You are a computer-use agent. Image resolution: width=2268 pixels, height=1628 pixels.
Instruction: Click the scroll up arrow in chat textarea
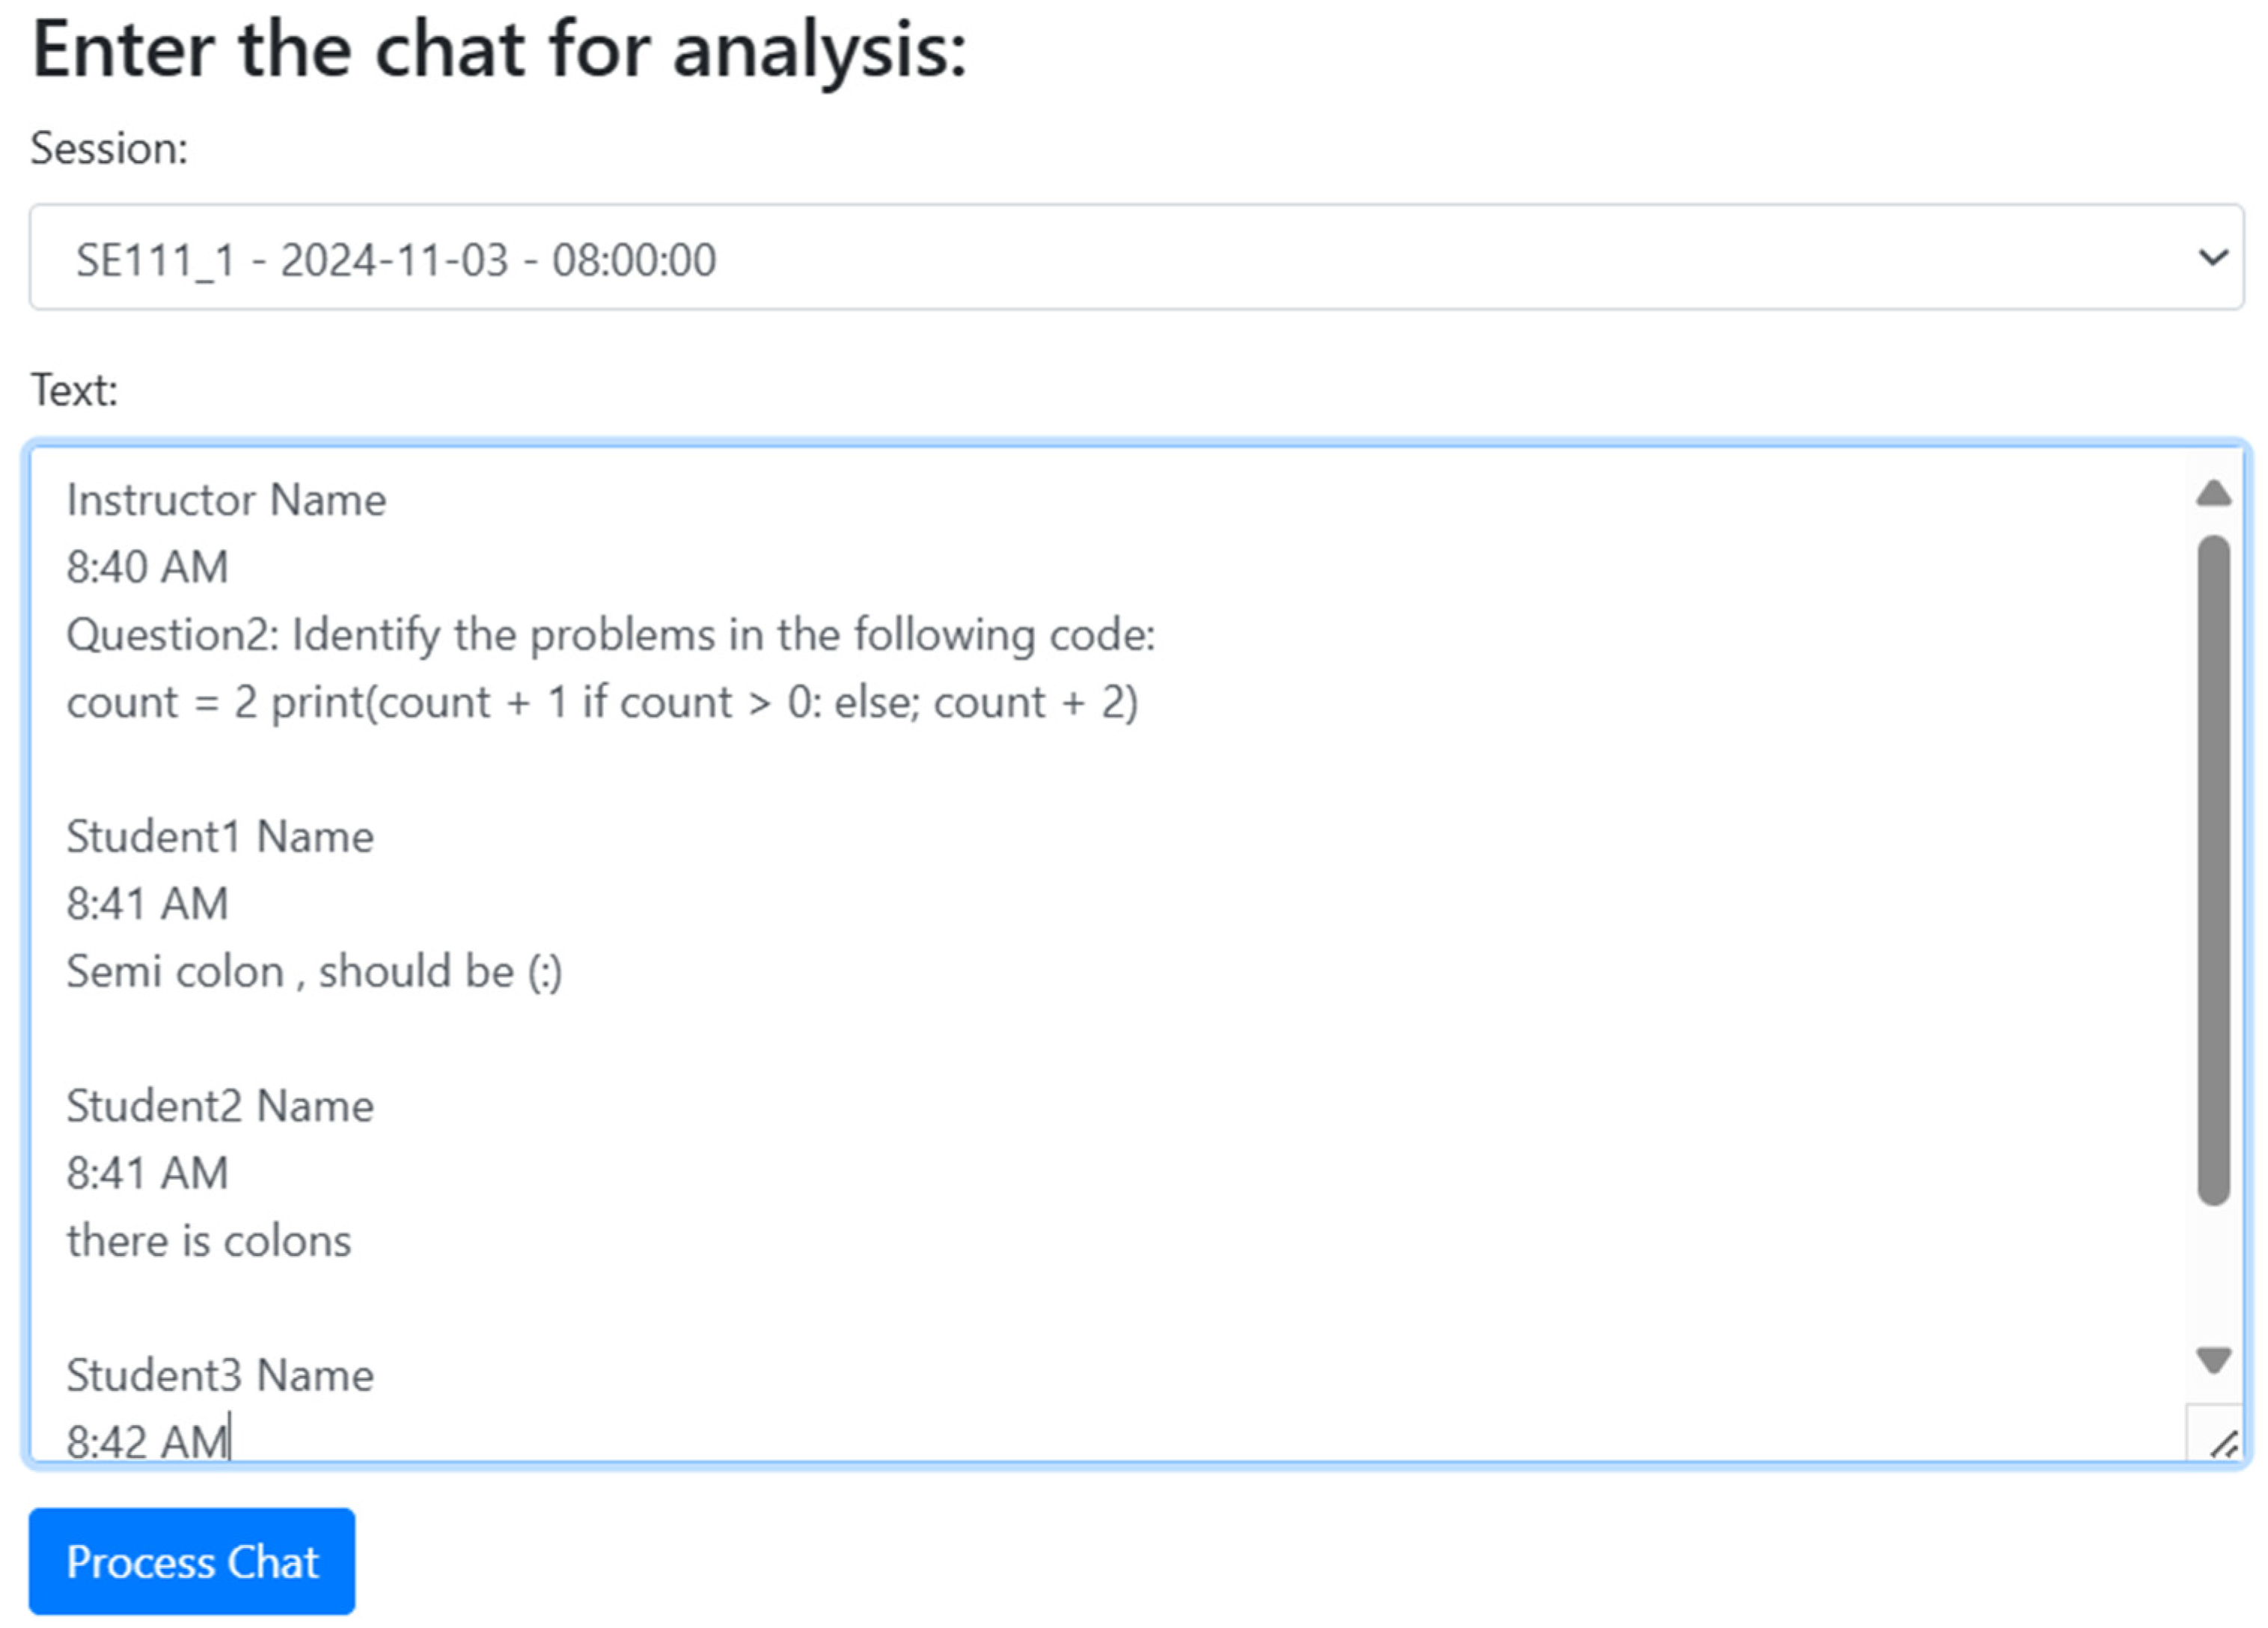(2213, 493)
